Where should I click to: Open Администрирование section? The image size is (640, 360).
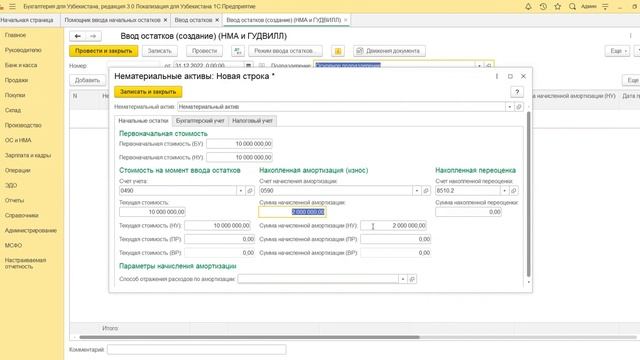pyautogui.click(x=31, y=231)
